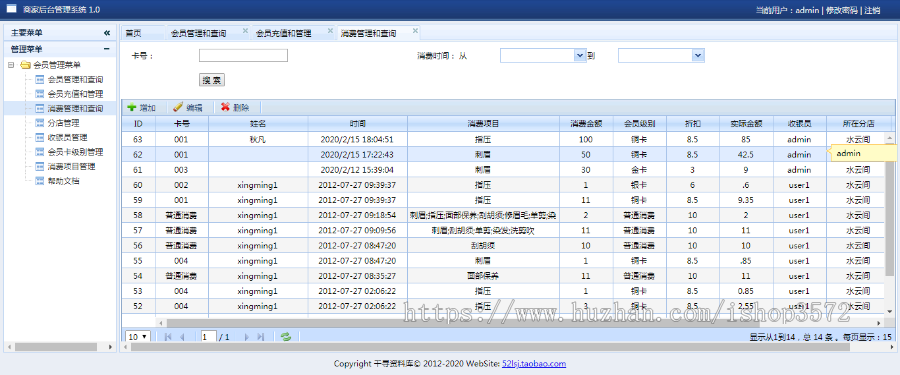Click the 消费金额 column header

pyautogui.click(x=586, y=123)
